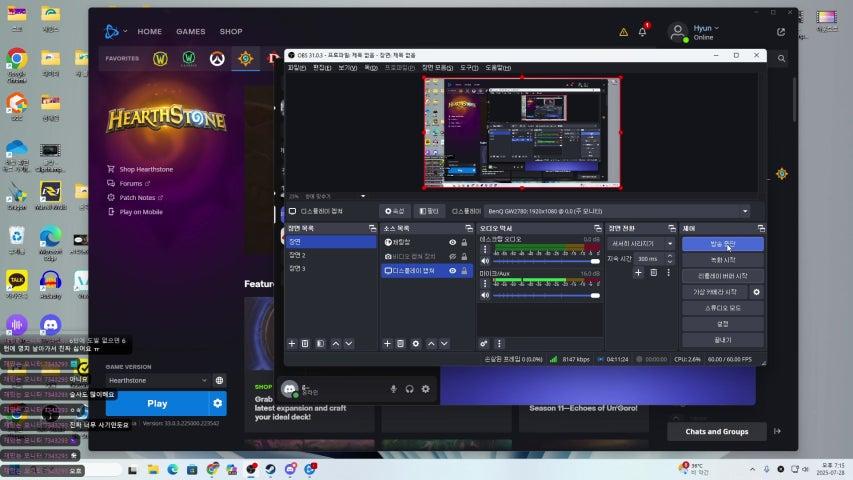
Task: Delete scene using trash icon in OBS scene list
Action: tap(305, 344)
